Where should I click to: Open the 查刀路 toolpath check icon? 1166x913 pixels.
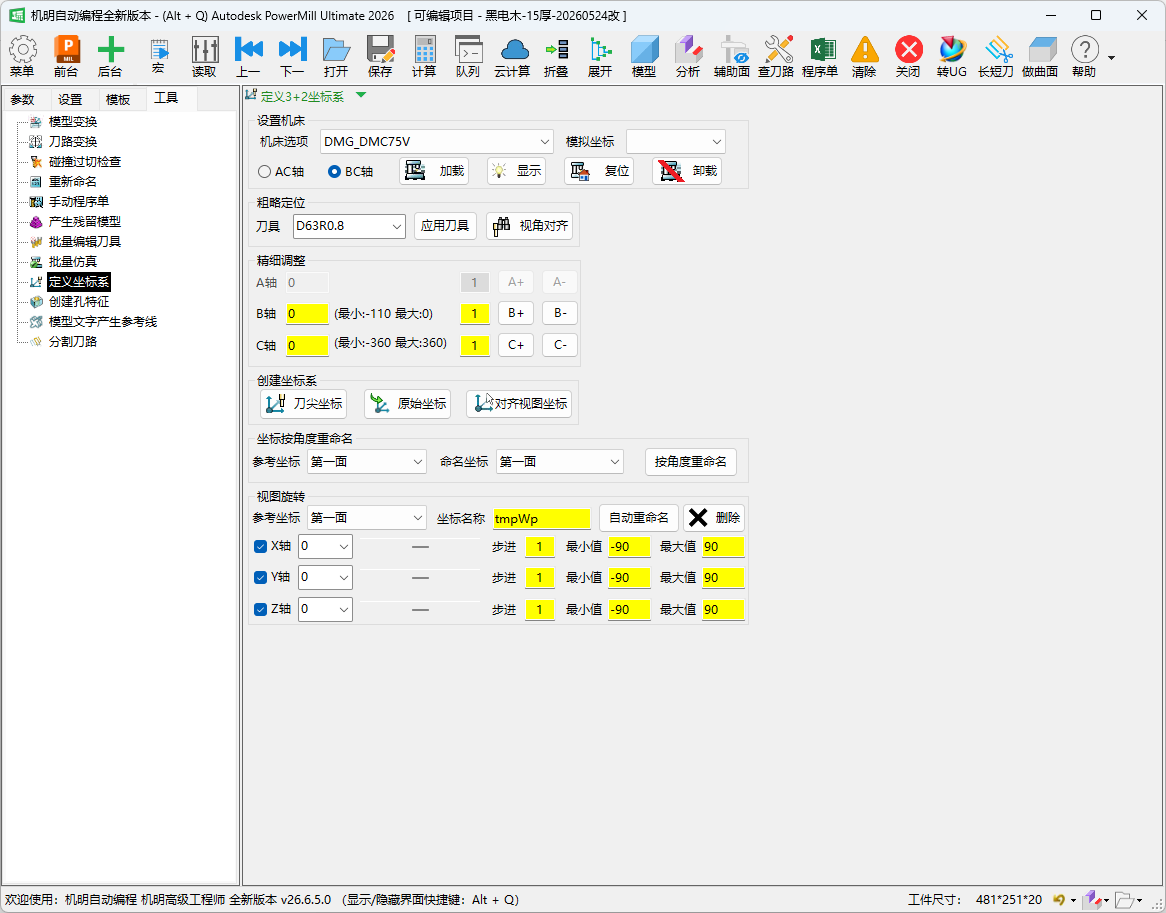point(776,57)
